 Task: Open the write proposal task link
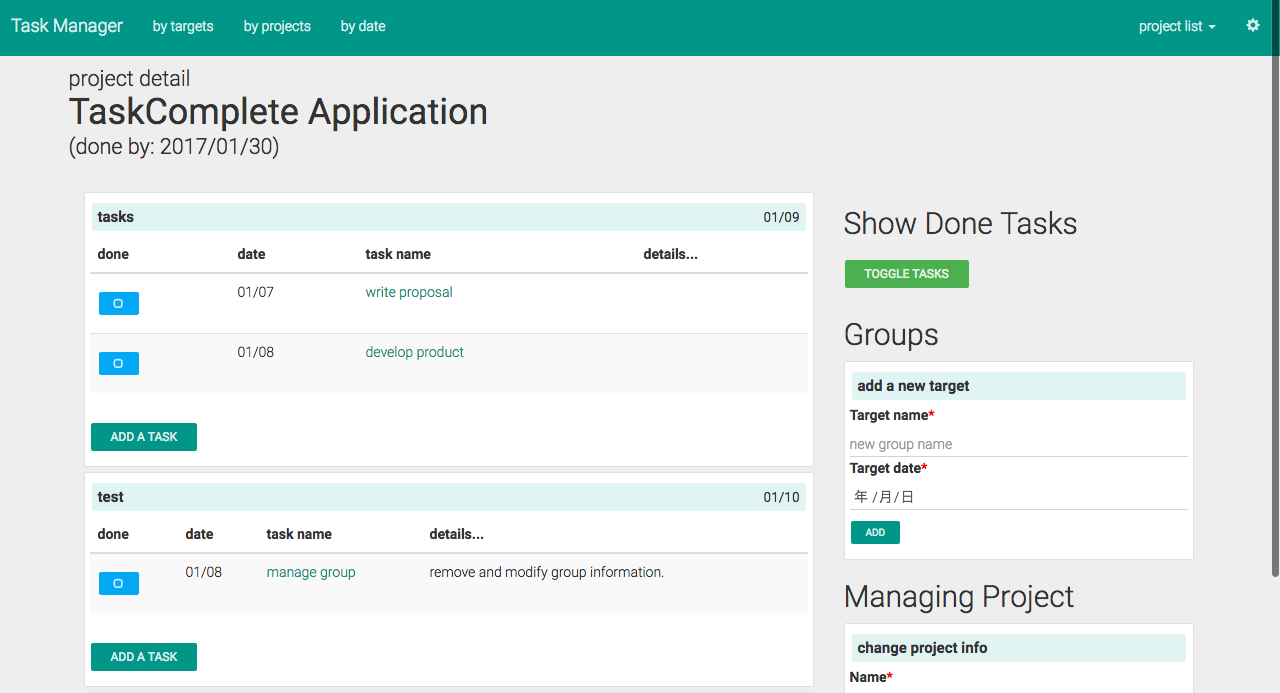[x=409, y=292]
